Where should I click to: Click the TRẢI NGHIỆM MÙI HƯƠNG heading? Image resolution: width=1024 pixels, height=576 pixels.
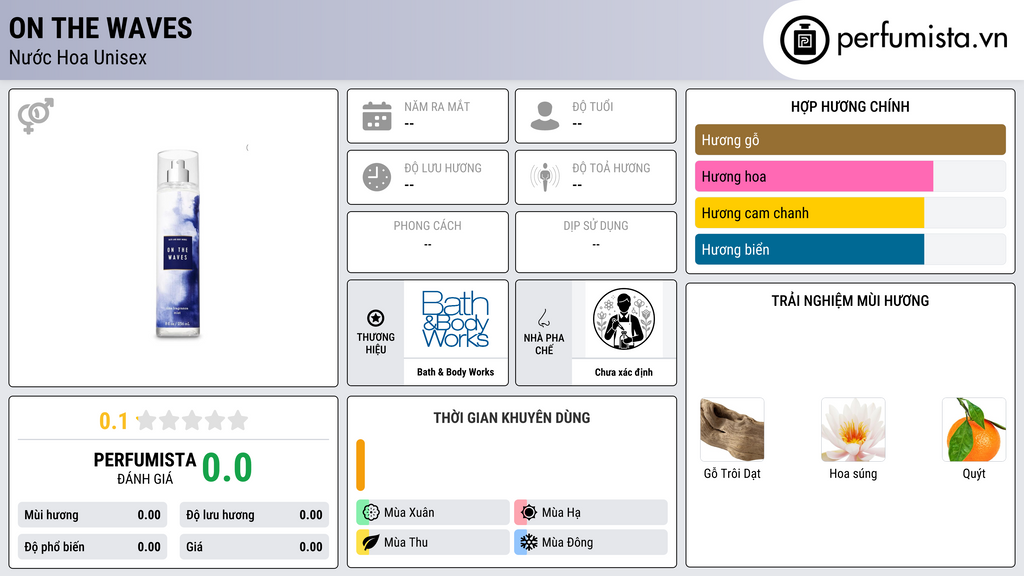point(850,301)
